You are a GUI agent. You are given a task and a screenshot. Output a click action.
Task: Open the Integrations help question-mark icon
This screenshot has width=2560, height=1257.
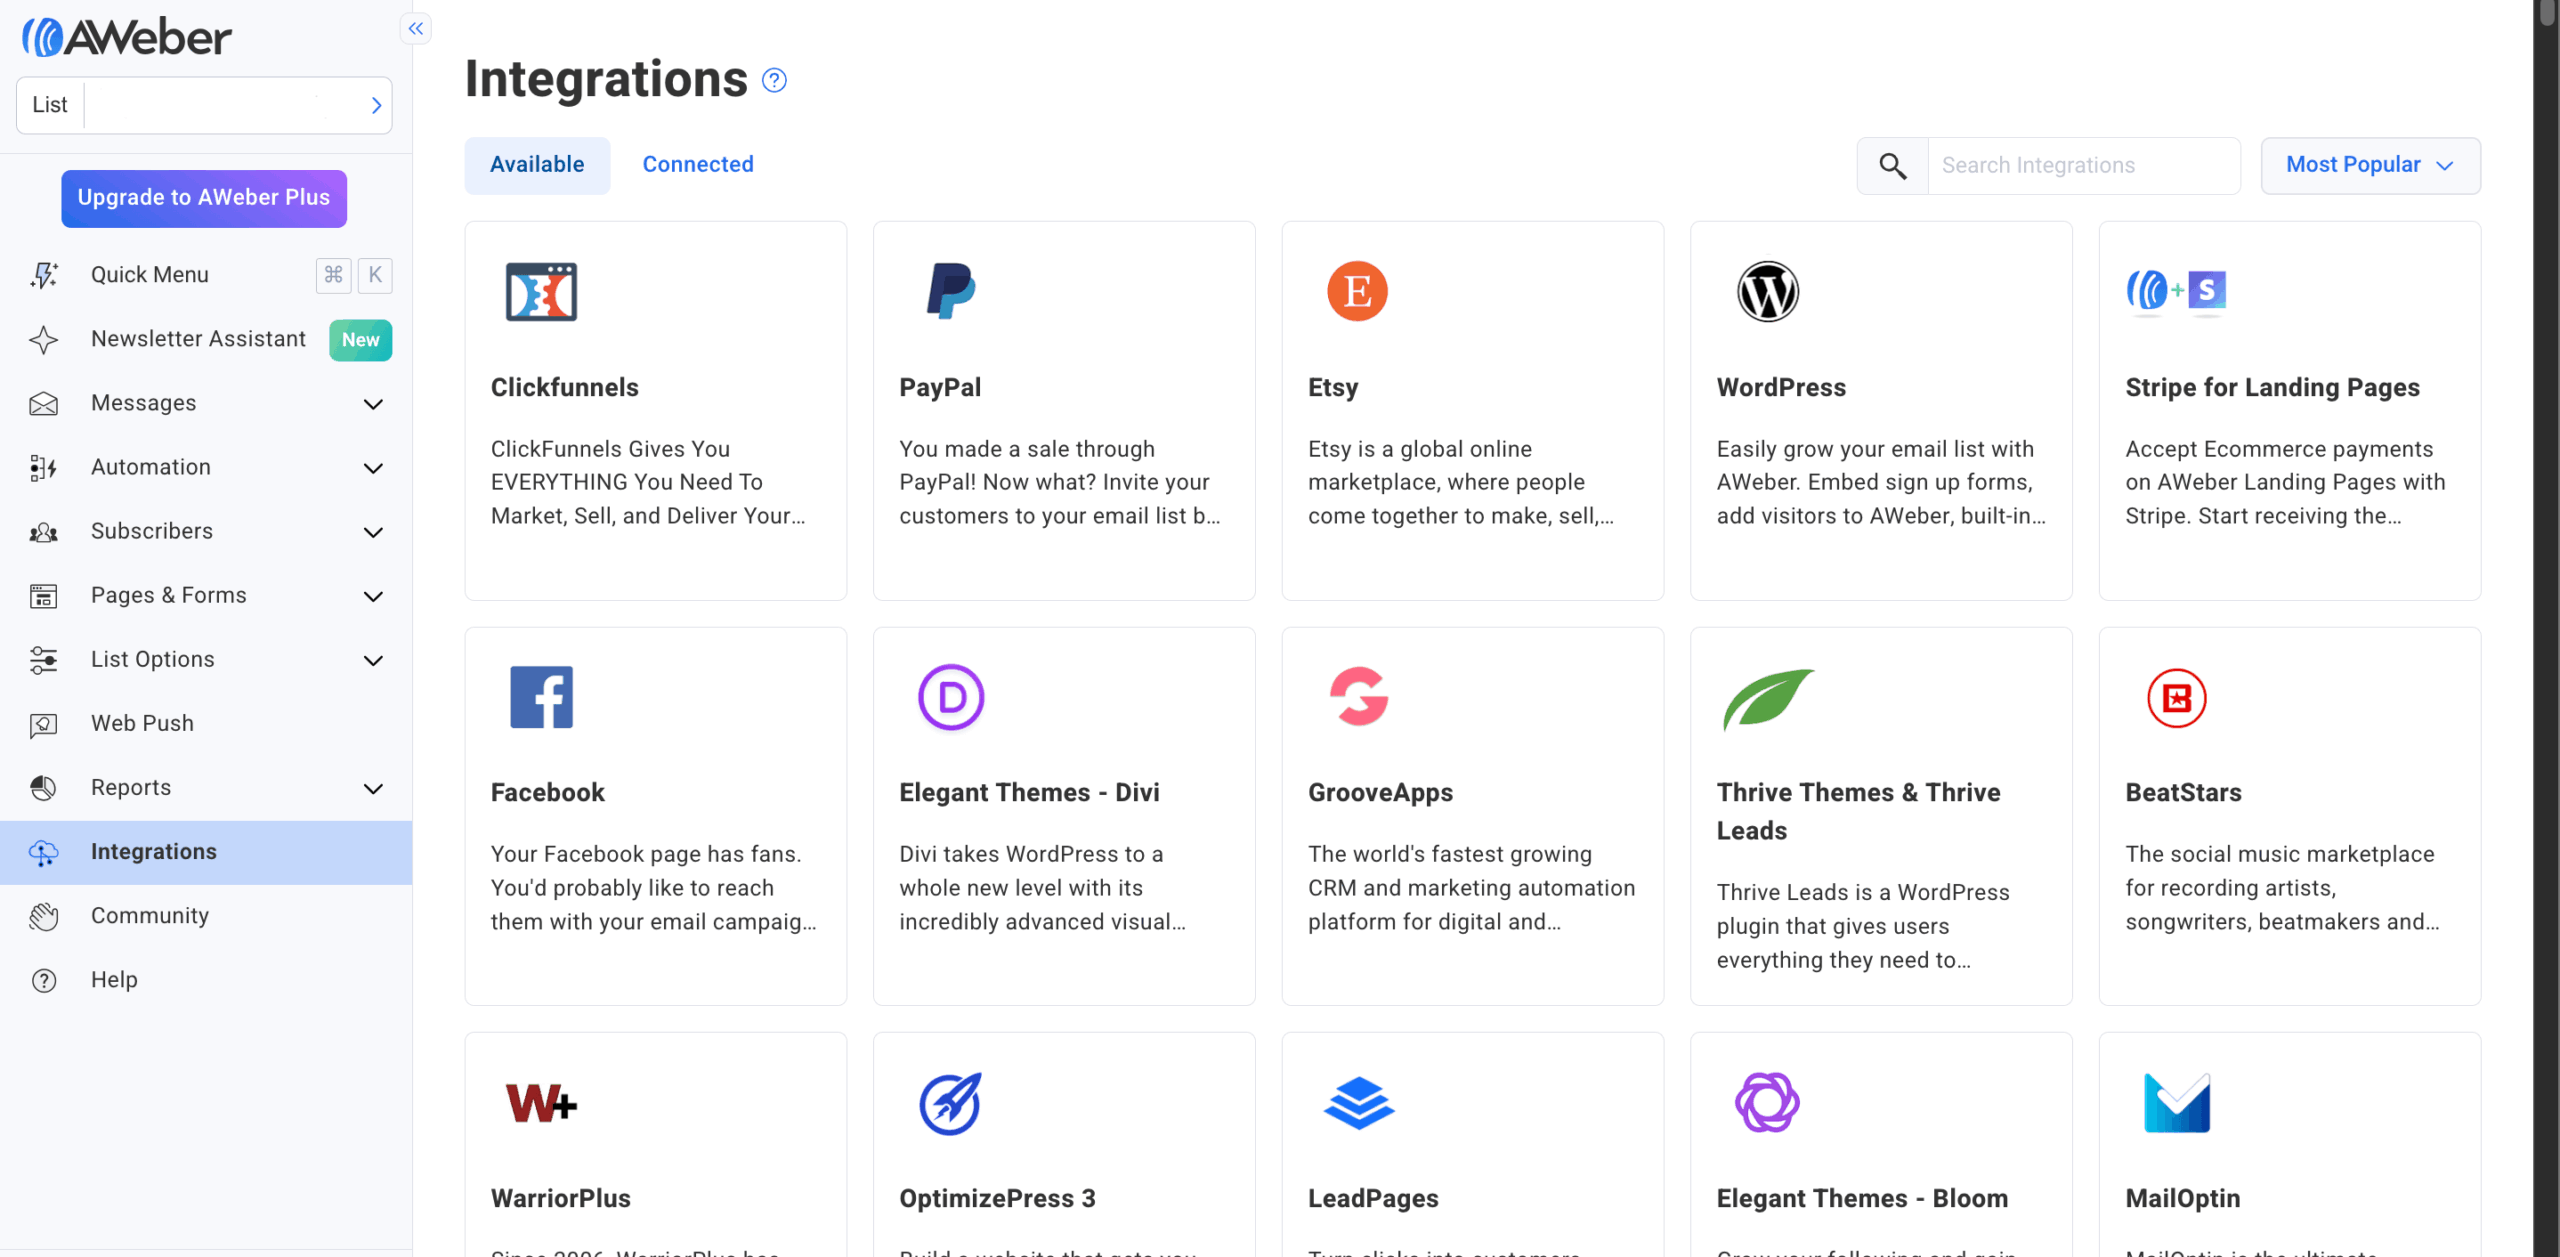tap(774, 80)
